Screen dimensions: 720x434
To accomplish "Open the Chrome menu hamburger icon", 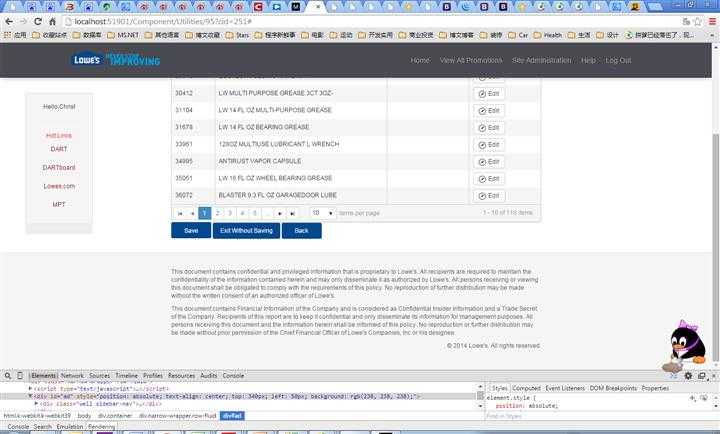I will click(x=712, y=22).
